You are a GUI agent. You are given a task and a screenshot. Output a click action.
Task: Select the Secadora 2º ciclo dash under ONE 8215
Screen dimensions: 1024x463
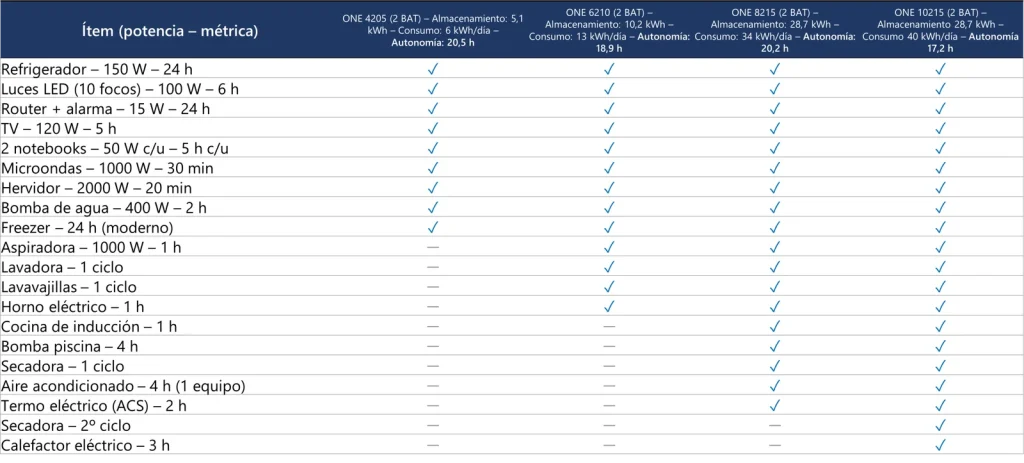(x=775, y=425)
